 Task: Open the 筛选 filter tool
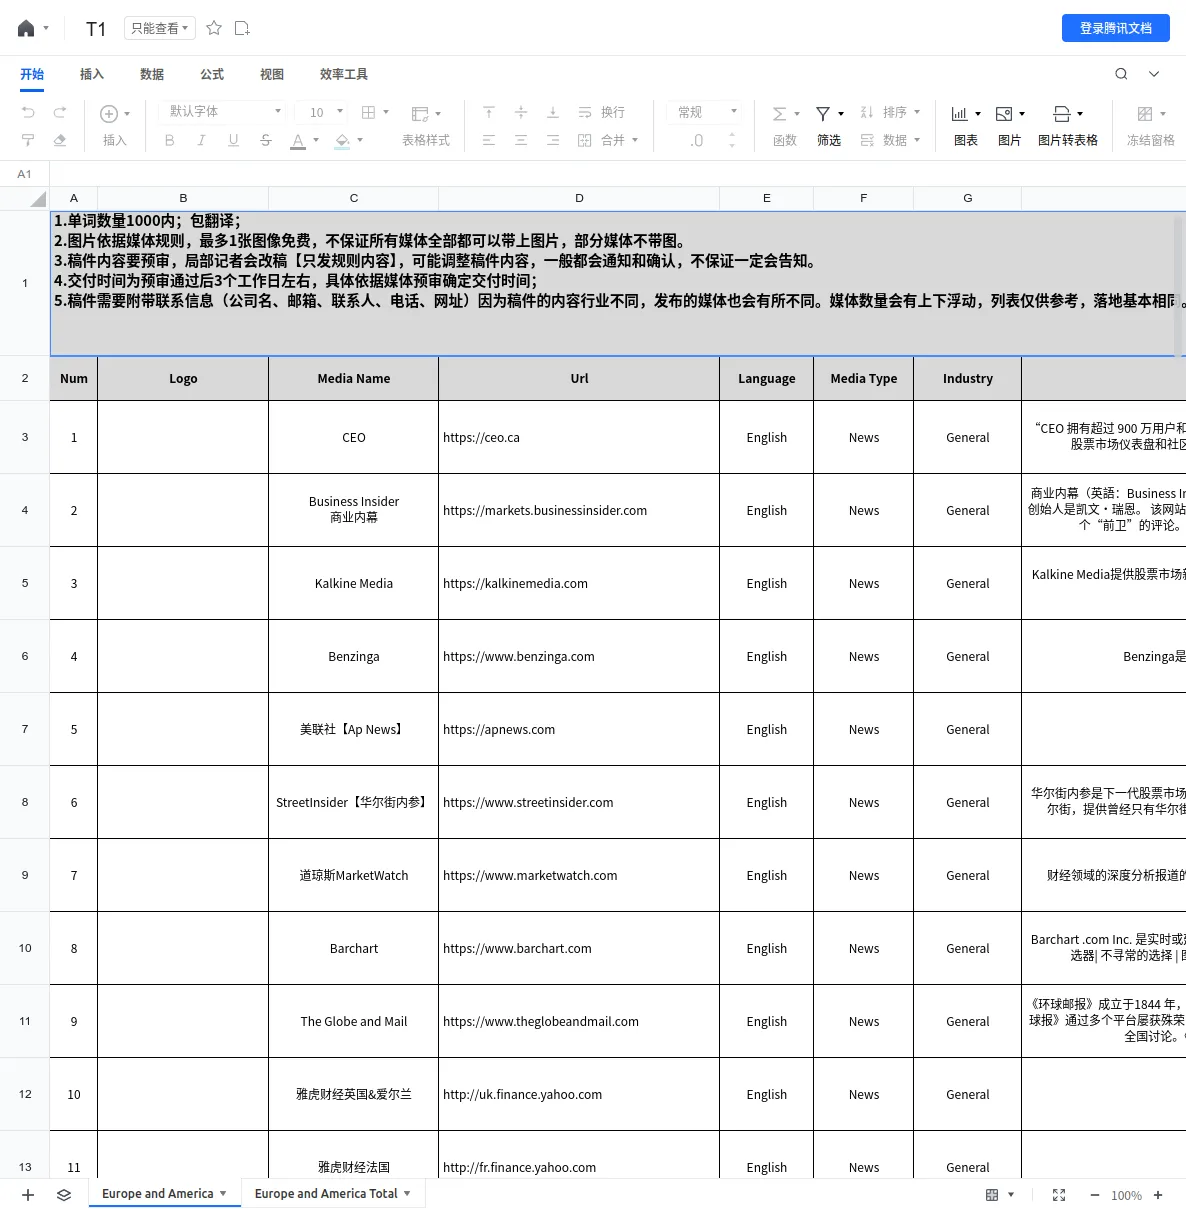[829, 126]
